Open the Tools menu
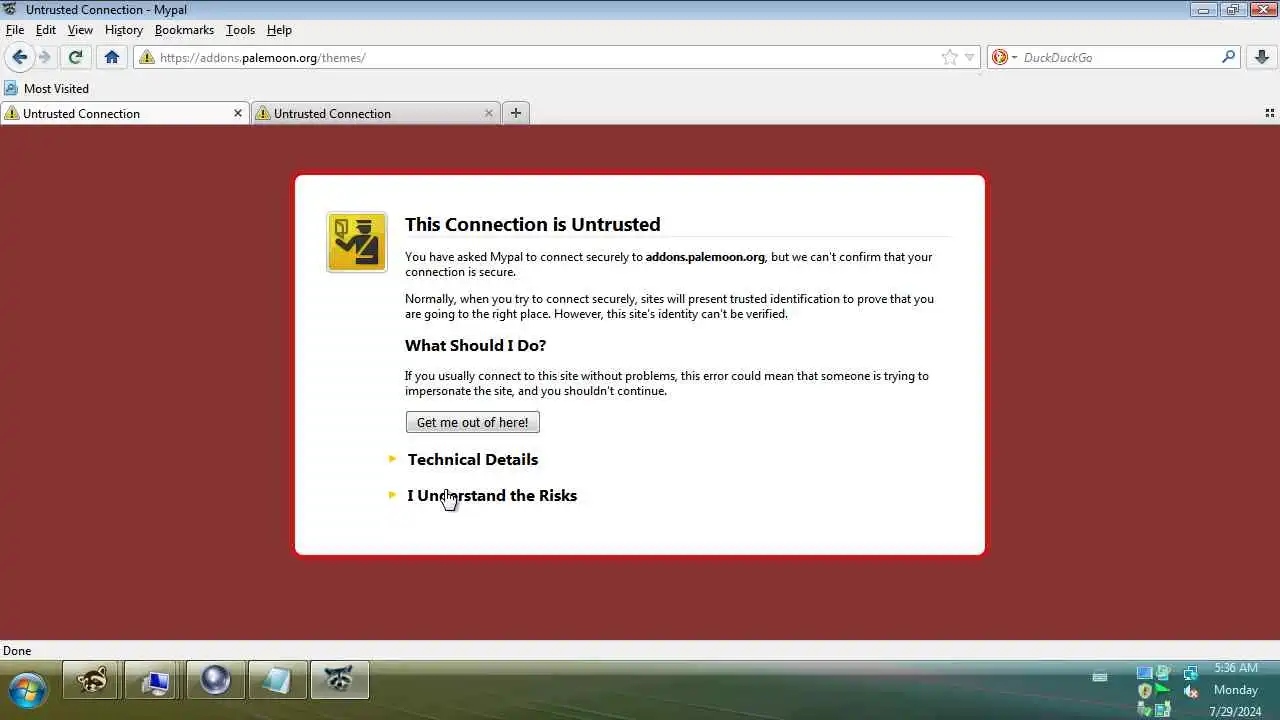Image resolution: width=1280 pixels, height=720 pixels. [240, 30]
